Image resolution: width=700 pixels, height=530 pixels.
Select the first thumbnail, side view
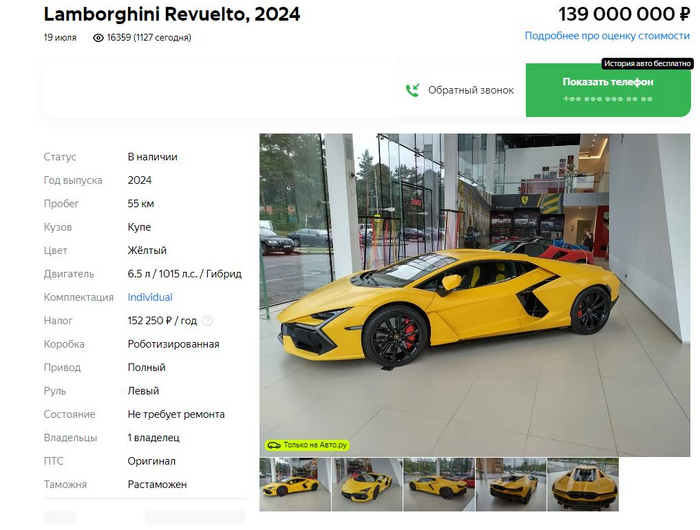tap(295, 484)
